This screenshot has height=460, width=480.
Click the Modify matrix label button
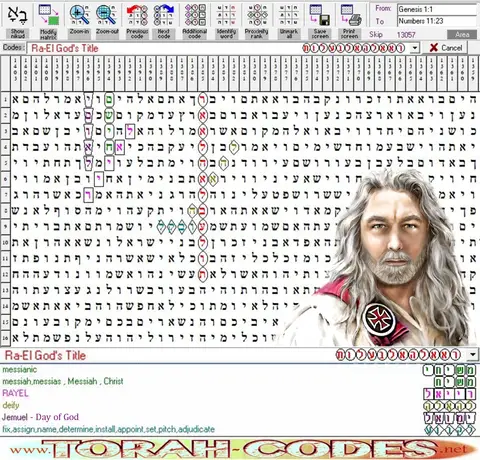(x=49, y=34)
